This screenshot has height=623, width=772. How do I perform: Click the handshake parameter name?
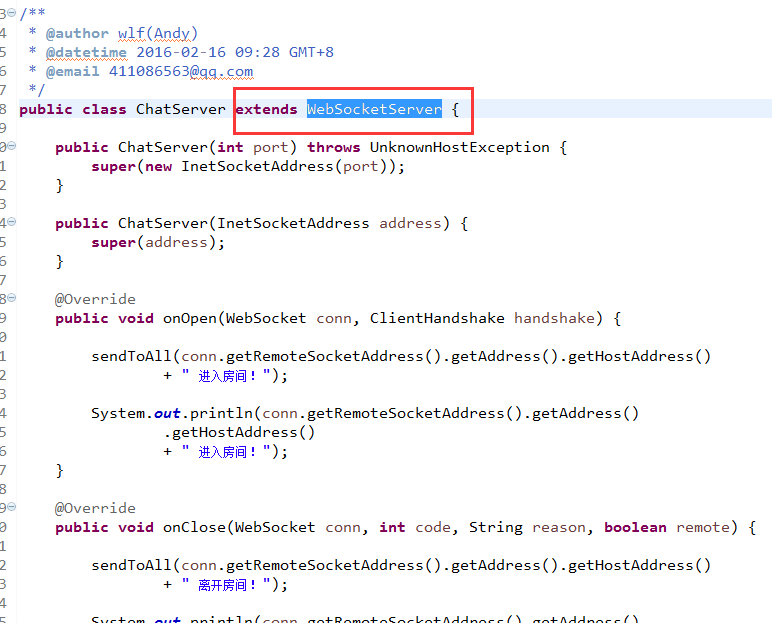554,318
